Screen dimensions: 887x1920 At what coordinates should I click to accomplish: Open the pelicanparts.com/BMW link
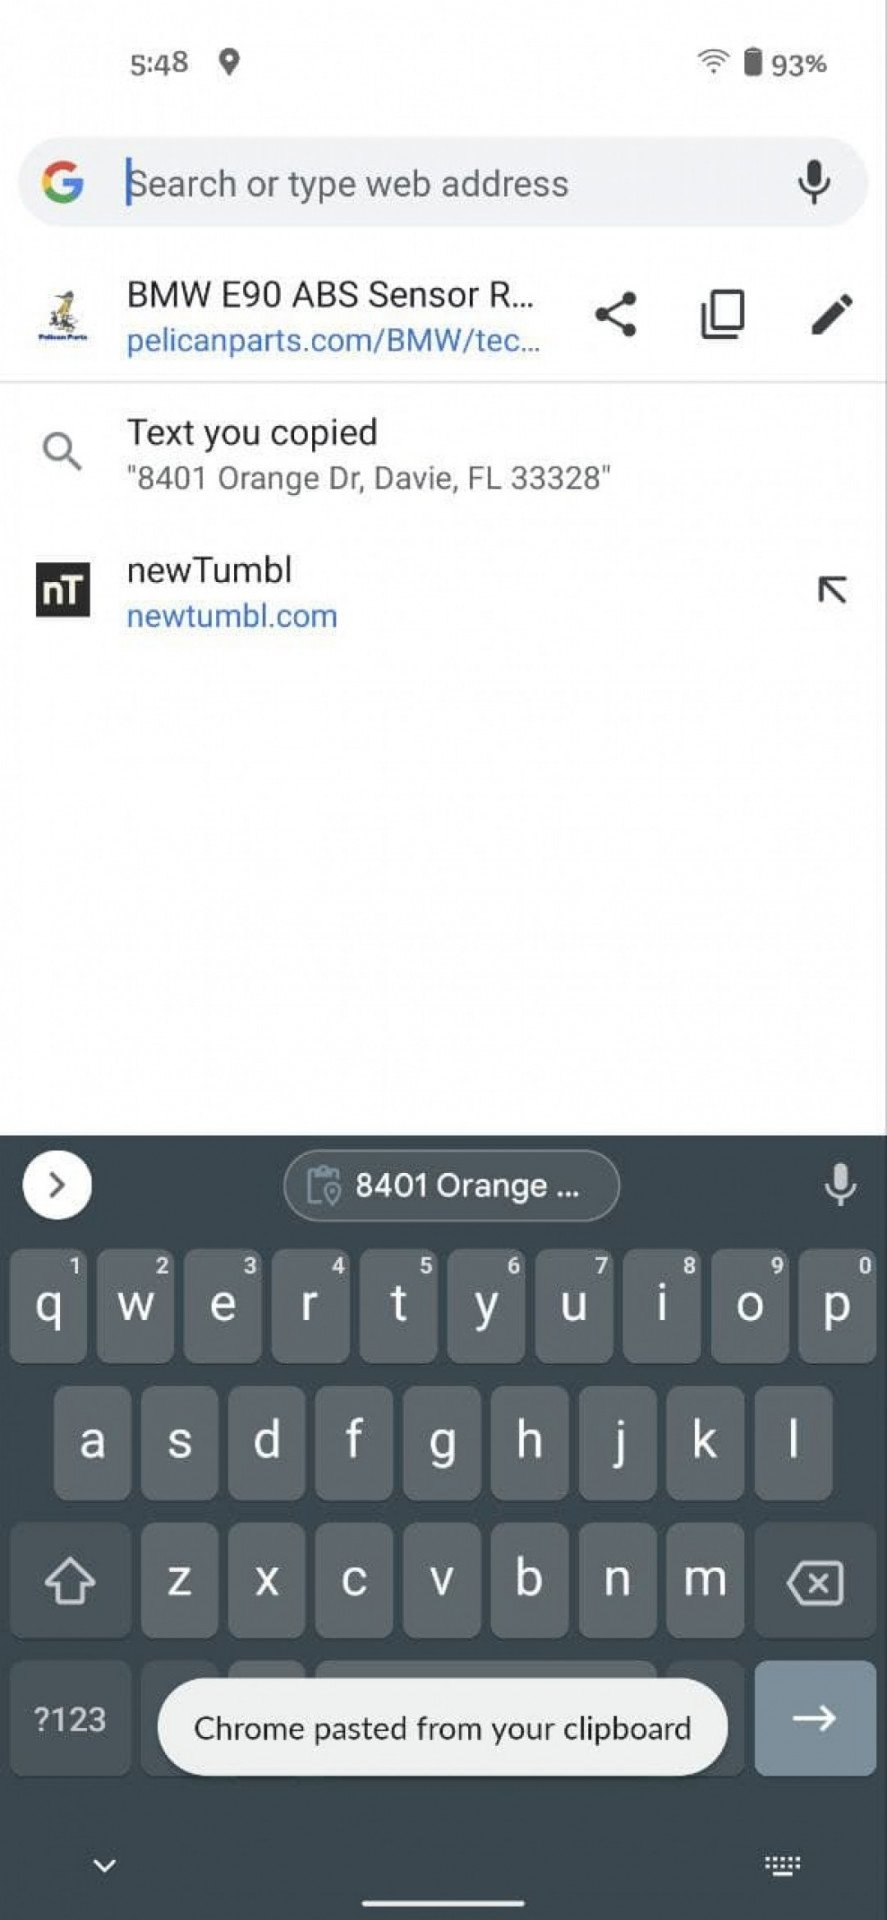[x=333, y=341]
